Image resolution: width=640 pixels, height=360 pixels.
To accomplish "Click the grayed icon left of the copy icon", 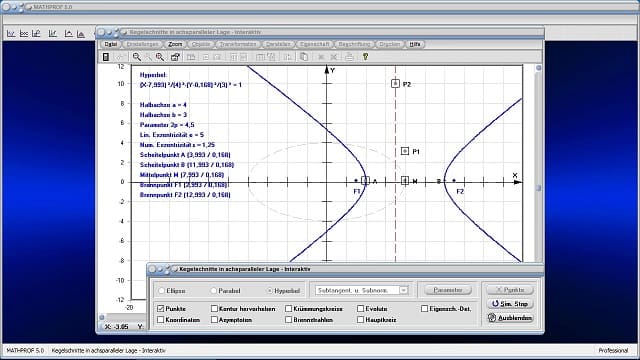I will [288, 57].
